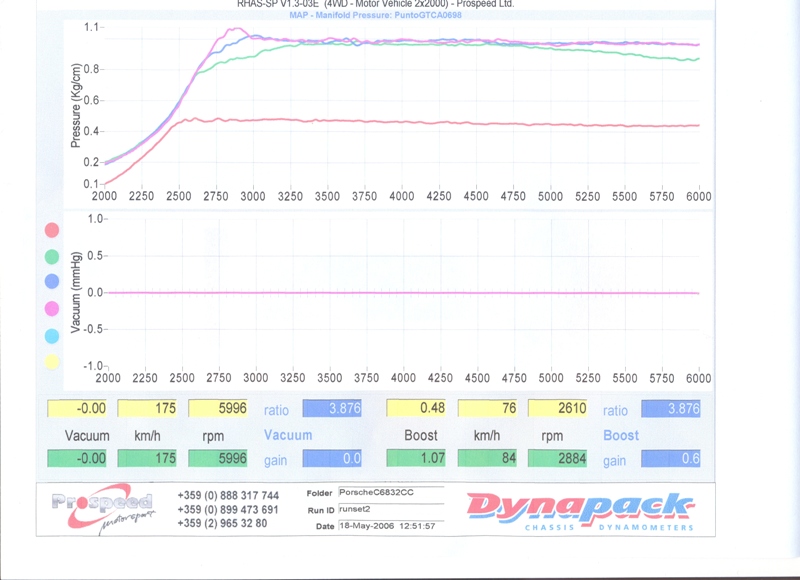Click the Boost gain value 0.6
The width and height of the screenshot is (800, 580).
click(x=671, y=459)
